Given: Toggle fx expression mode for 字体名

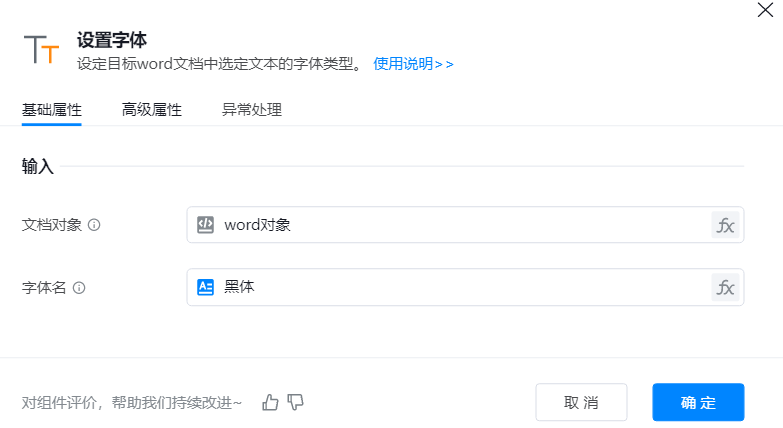Looking at the screenshot, I should click(x=725, y=287).
